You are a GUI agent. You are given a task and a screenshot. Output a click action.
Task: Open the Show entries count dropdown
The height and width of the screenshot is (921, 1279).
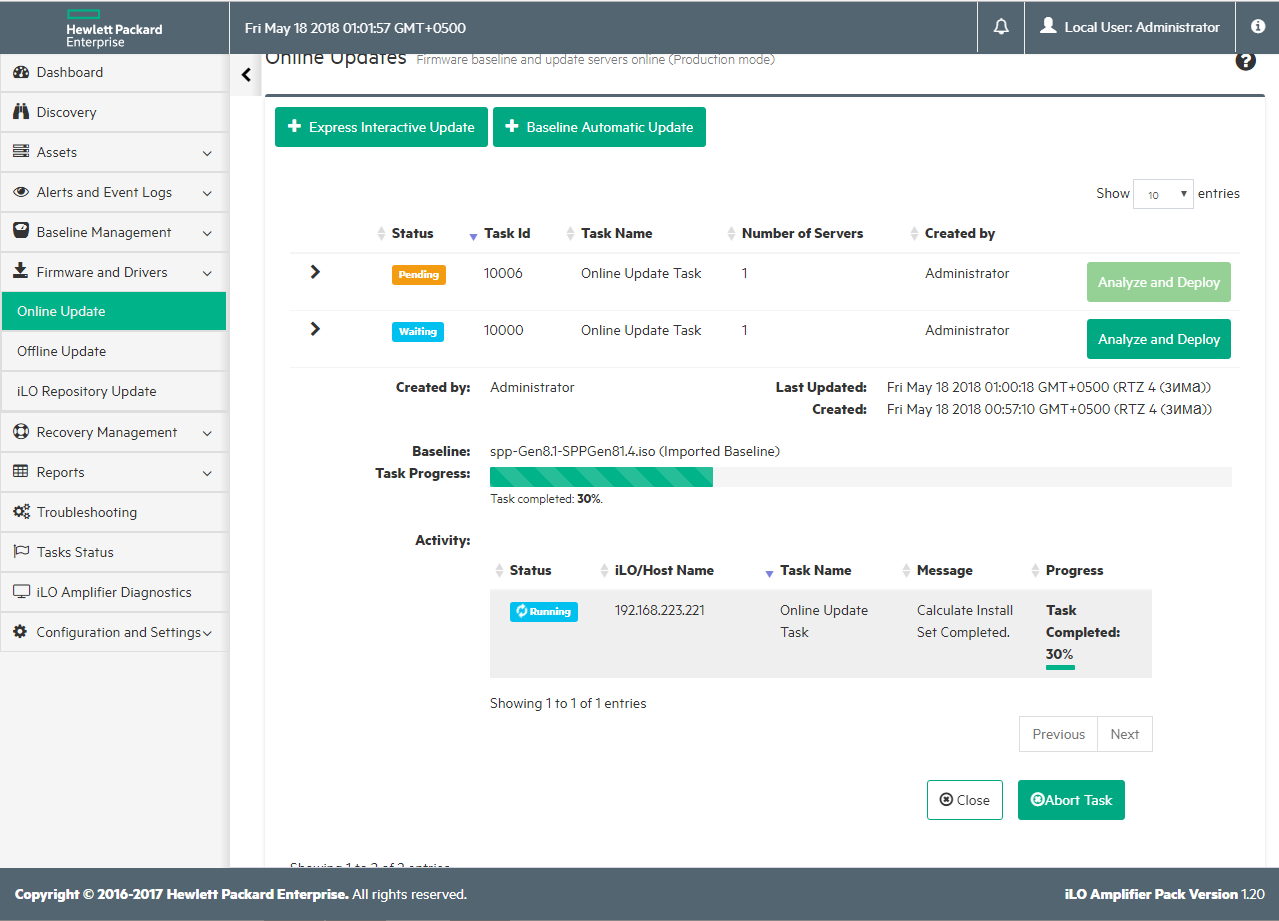click(1163, 194)
